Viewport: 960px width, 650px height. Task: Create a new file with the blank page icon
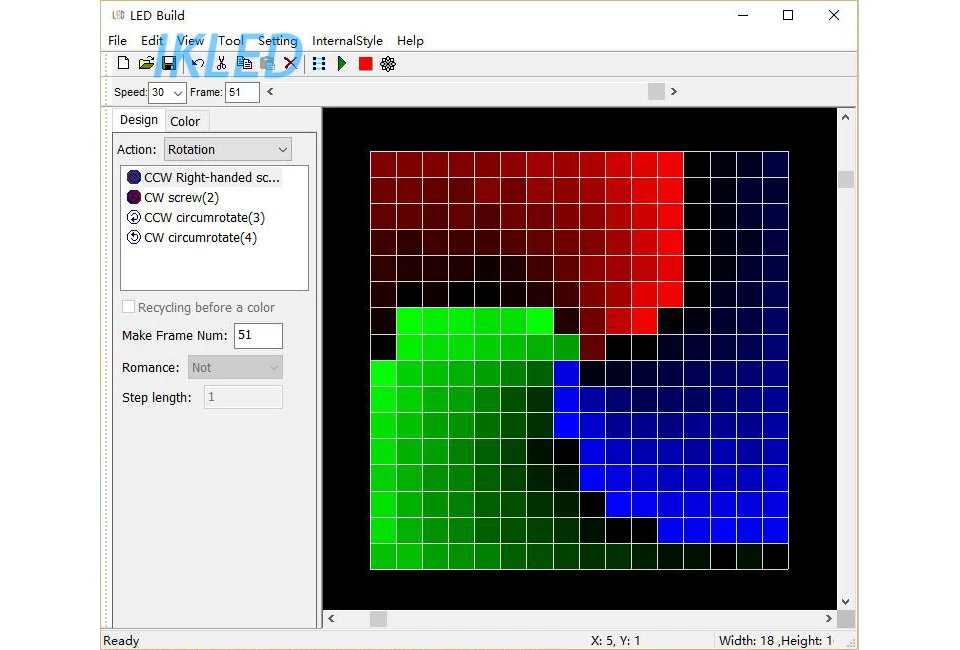(x=123, y=63)
